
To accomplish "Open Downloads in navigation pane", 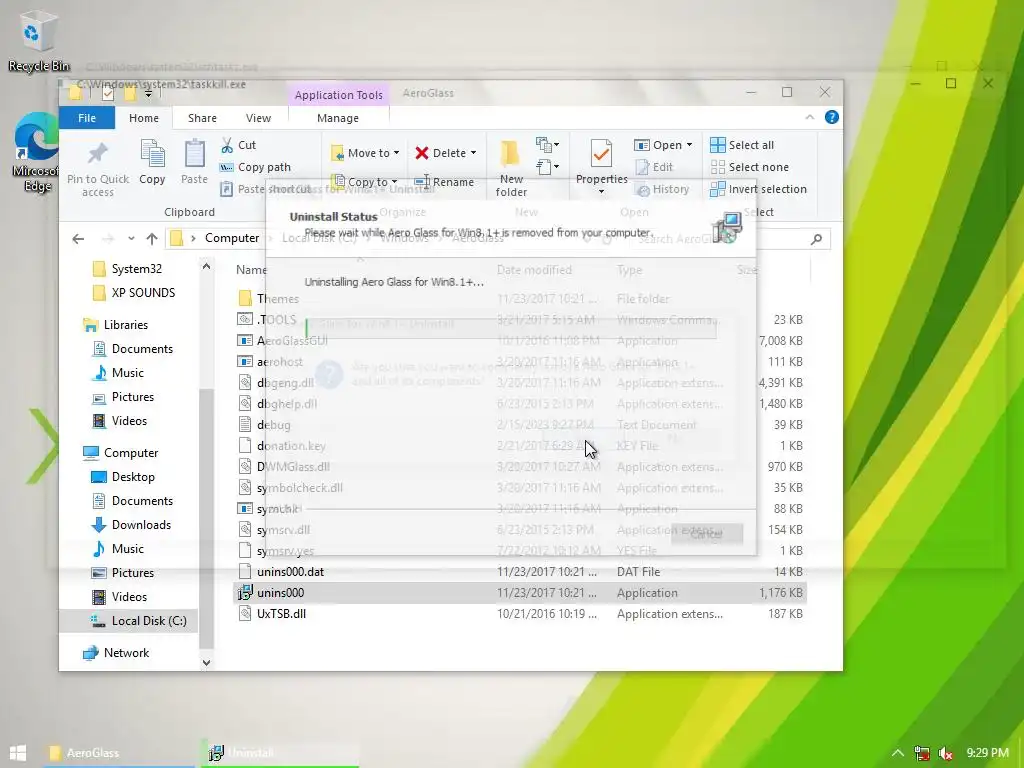I will [141, 524].
